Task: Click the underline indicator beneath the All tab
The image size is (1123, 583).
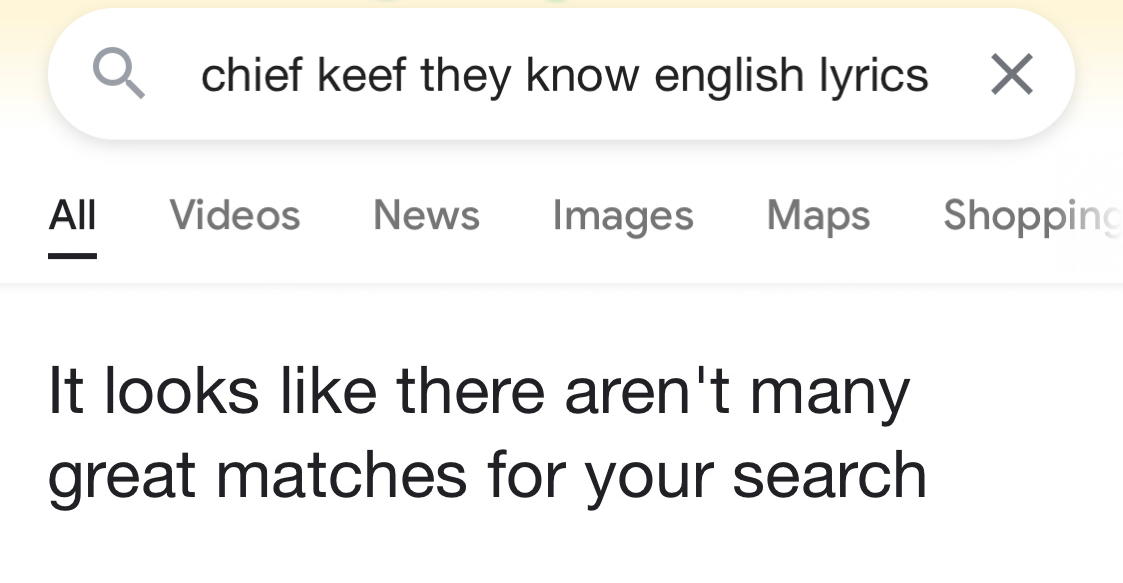Action: [72, 256]
